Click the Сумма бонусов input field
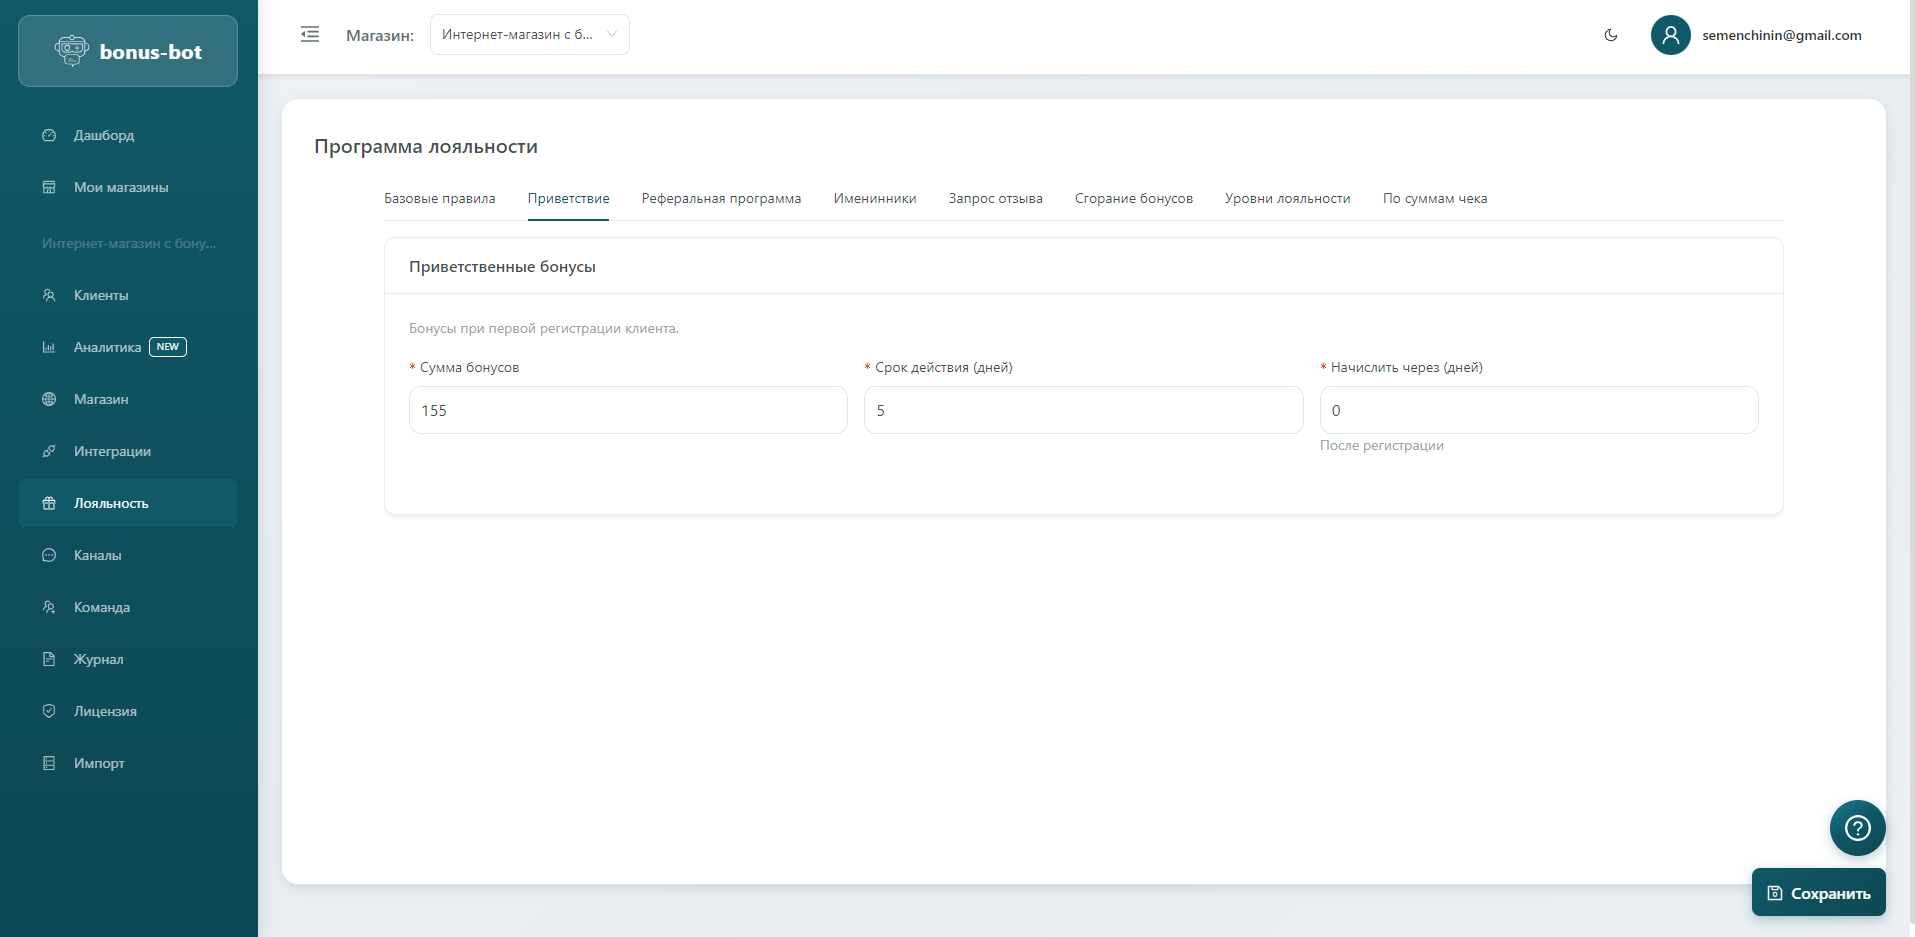Viewport: 1915px width, 937px height. [628, 410]
